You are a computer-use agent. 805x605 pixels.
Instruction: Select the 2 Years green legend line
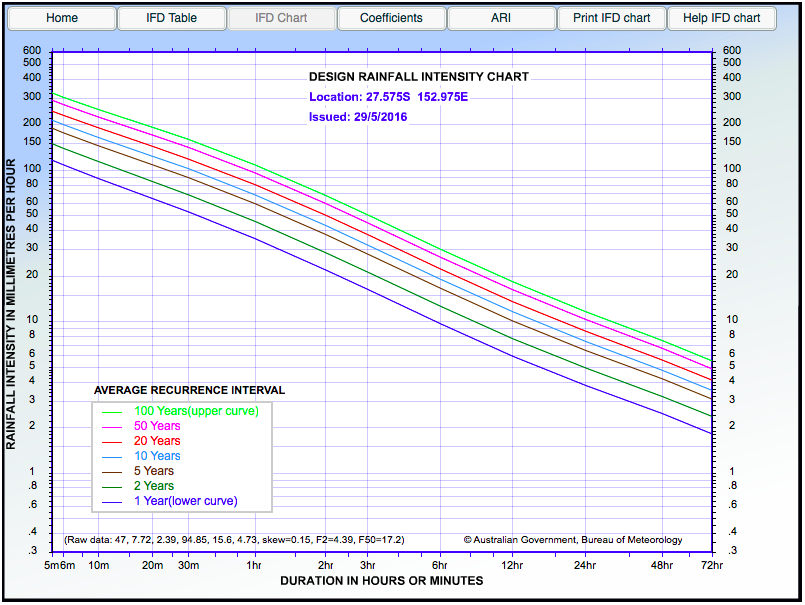152,486
